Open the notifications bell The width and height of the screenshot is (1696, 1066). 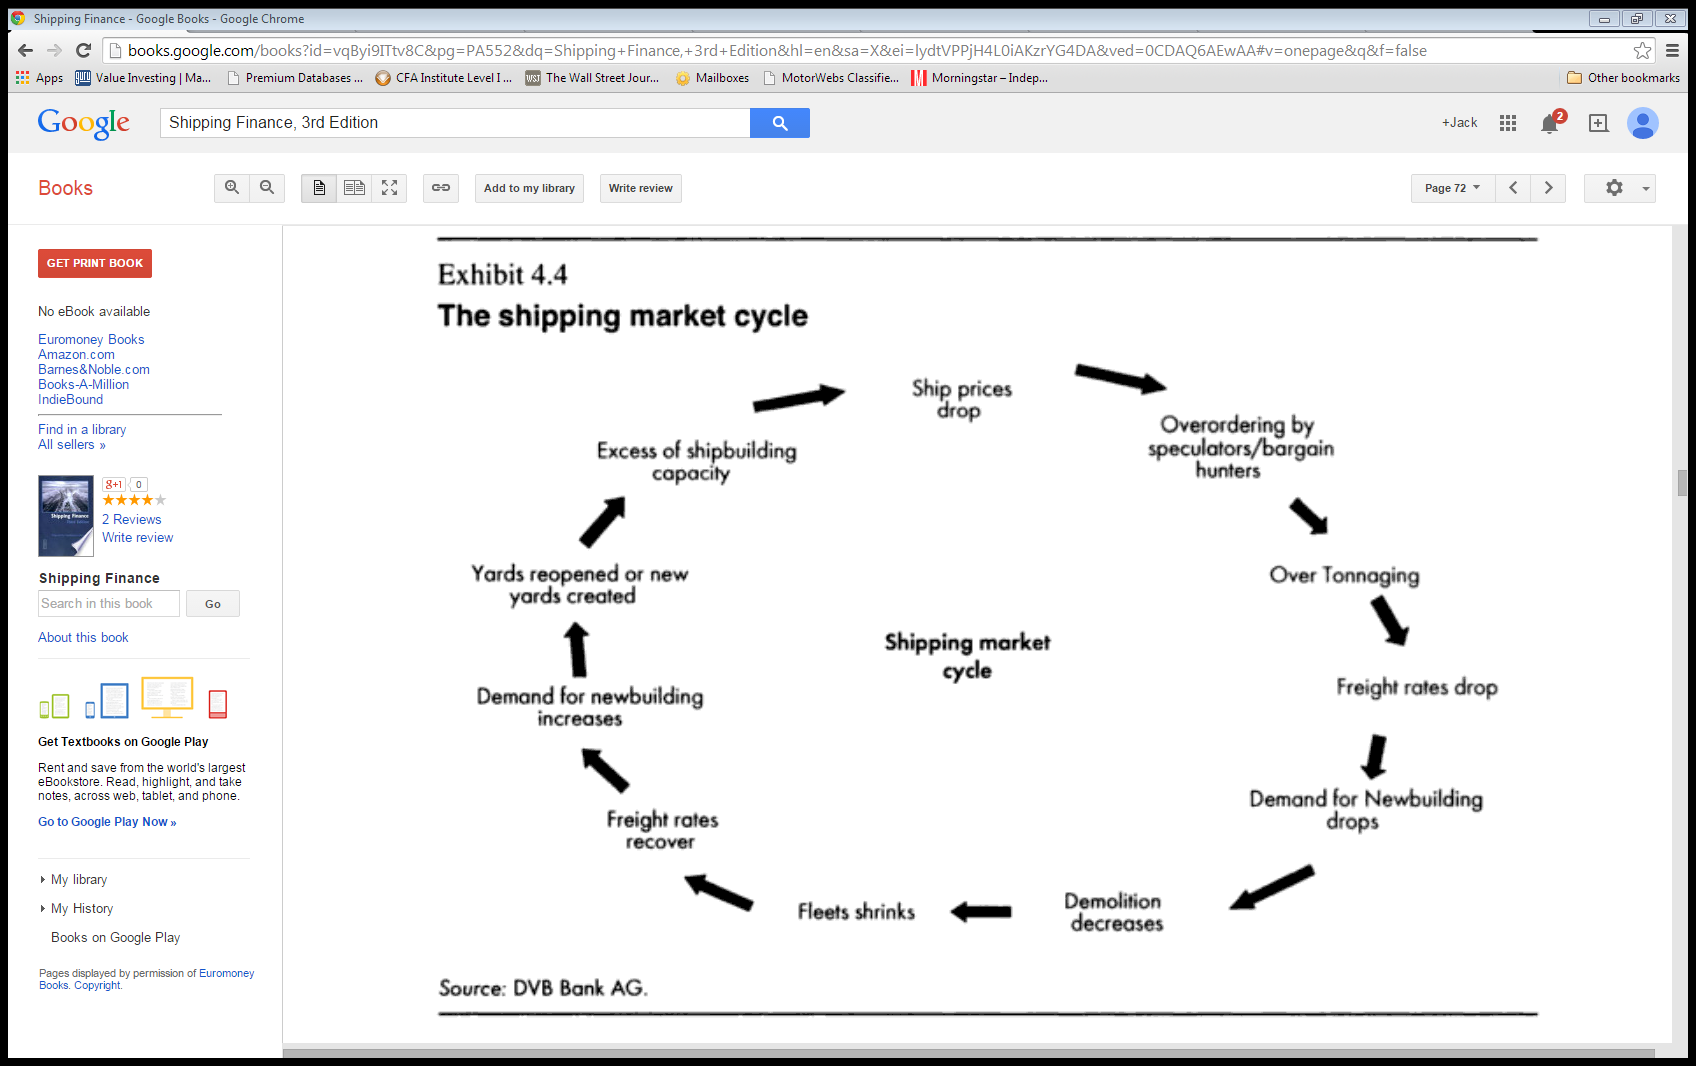1551,122
